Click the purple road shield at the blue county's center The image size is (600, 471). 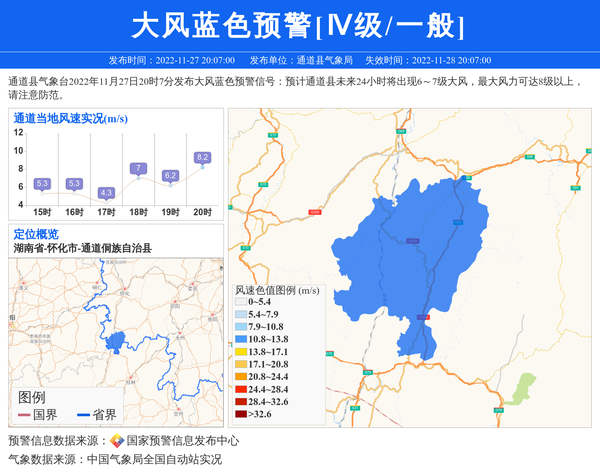[x=412, y=241]
